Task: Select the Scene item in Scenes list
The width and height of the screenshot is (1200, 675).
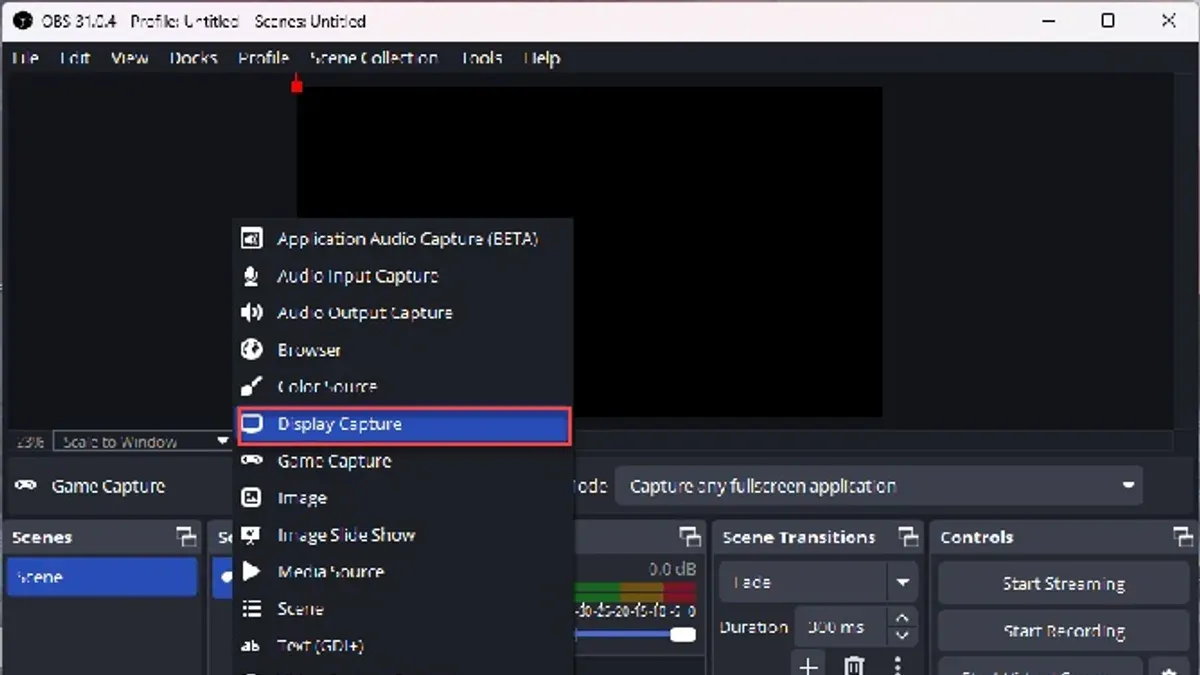Action: click(x=102, y=577)
